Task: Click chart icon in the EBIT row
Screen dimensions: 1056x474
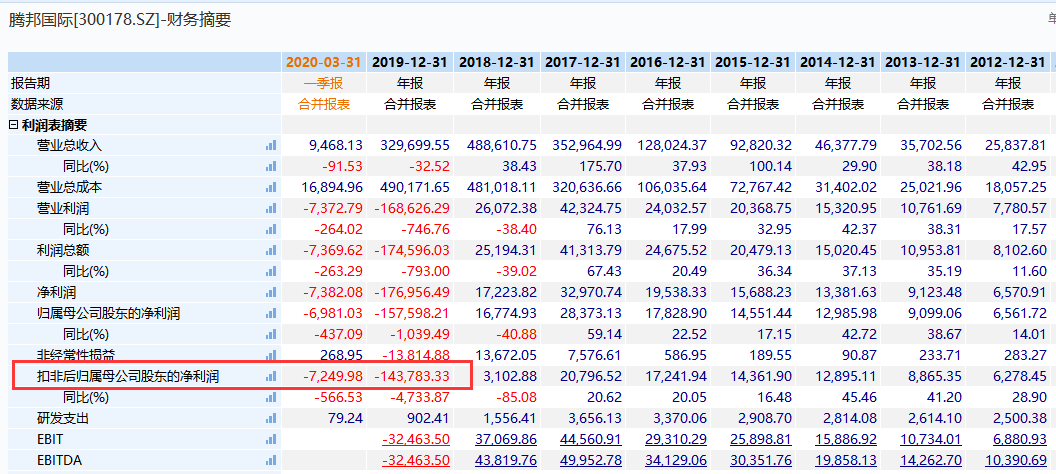Action: click(x=270, y=439)
